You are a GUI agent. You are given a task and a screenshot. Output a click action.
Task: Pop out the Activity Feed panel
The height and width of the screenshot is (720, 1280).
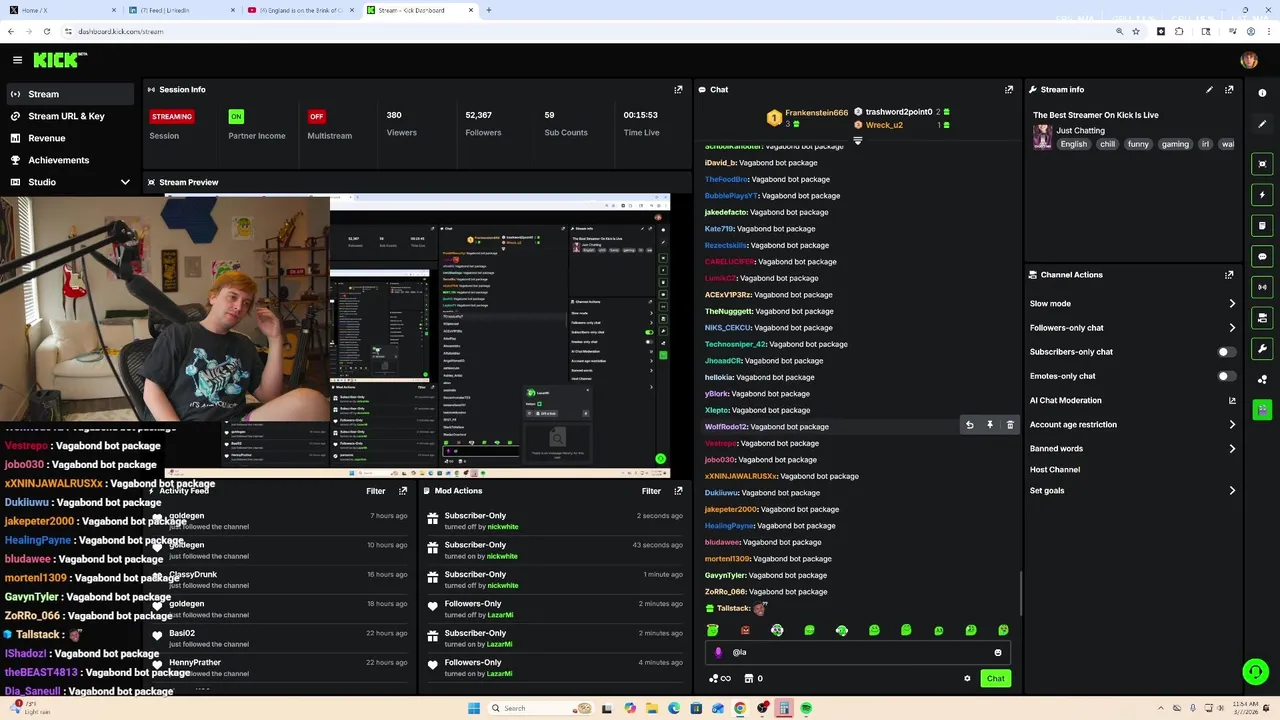[403, 491]
